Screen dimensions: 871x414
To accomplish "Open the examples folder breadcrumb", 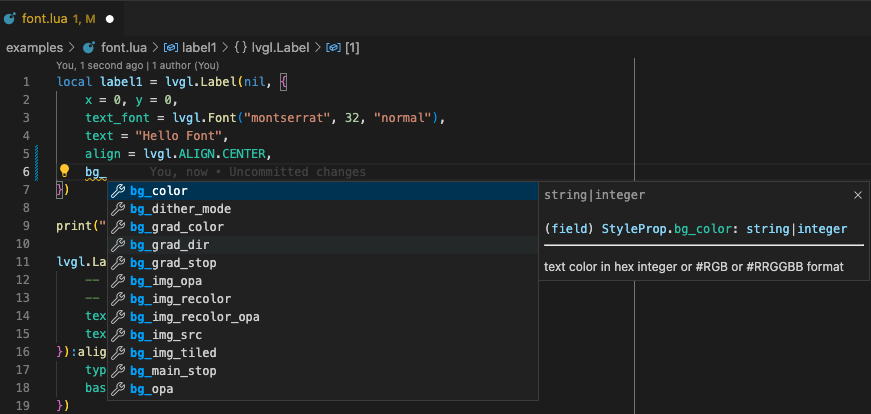I will 34,47.
